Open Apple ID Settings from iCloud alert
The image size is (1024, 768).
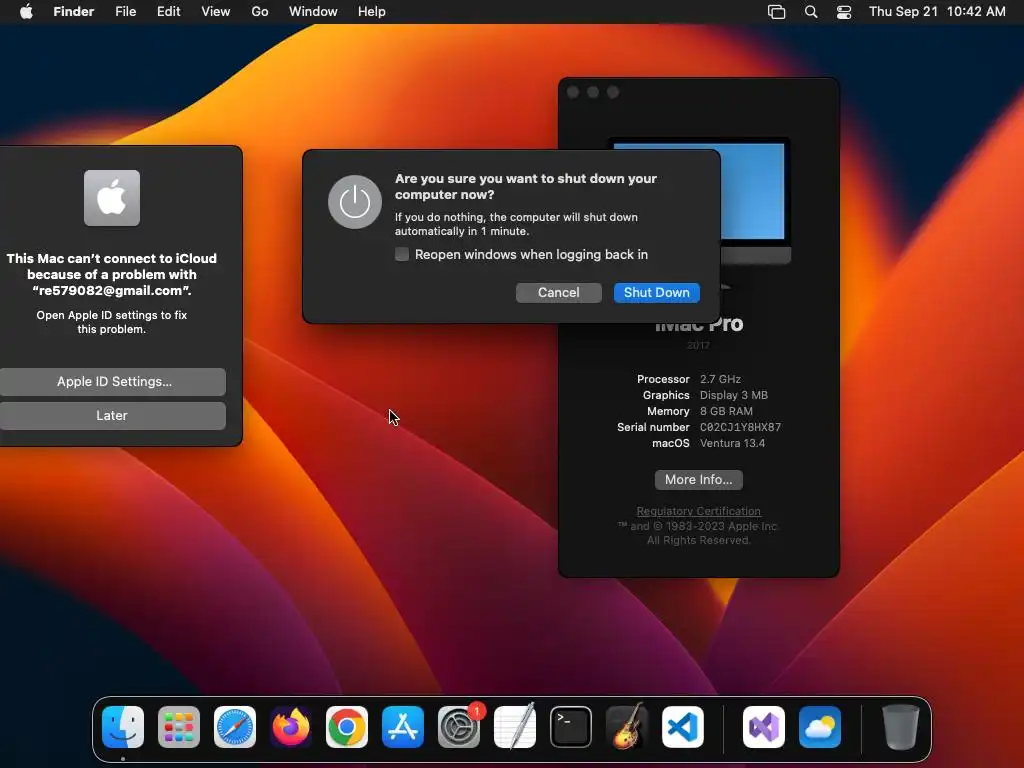click(114, 381)
